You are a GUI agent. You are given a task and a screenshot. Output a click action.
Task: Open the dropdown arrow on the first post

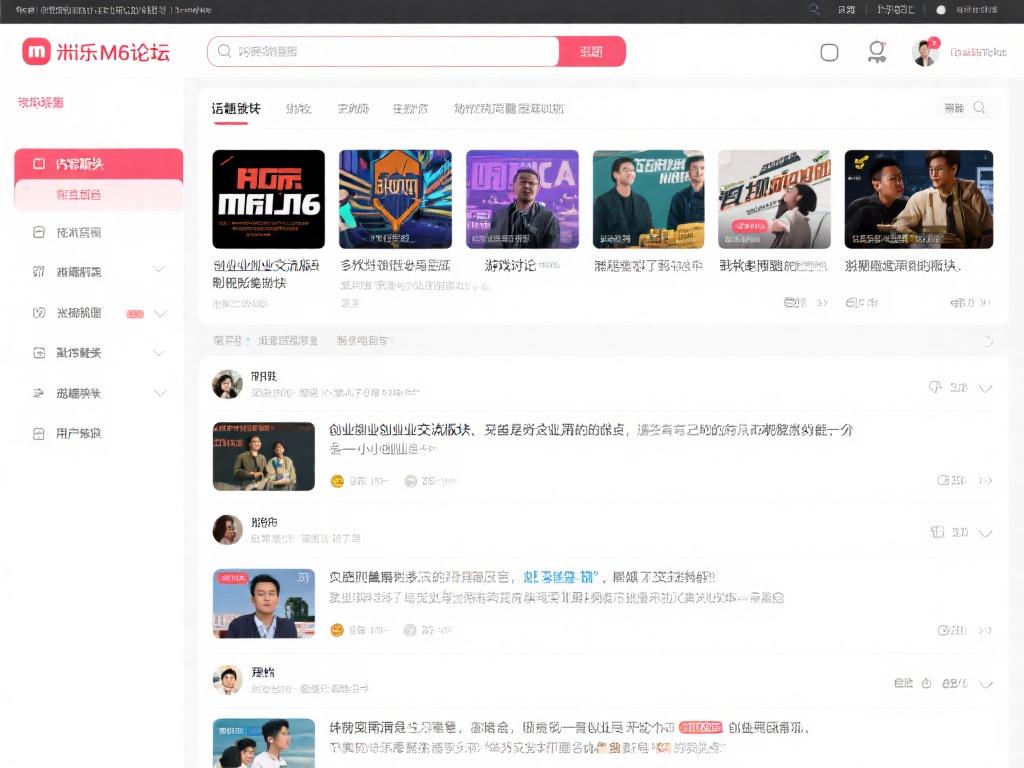coord(986,388)
